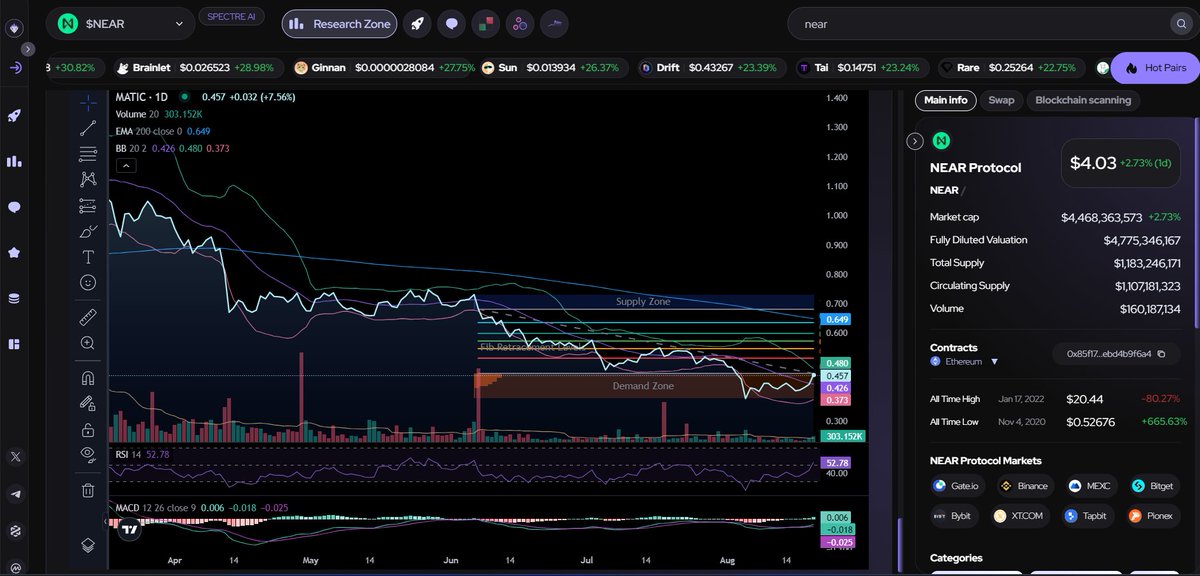Click the login arrow sidebar icon
Viewport: 1200px width, 576px height.
coord(14,68)
